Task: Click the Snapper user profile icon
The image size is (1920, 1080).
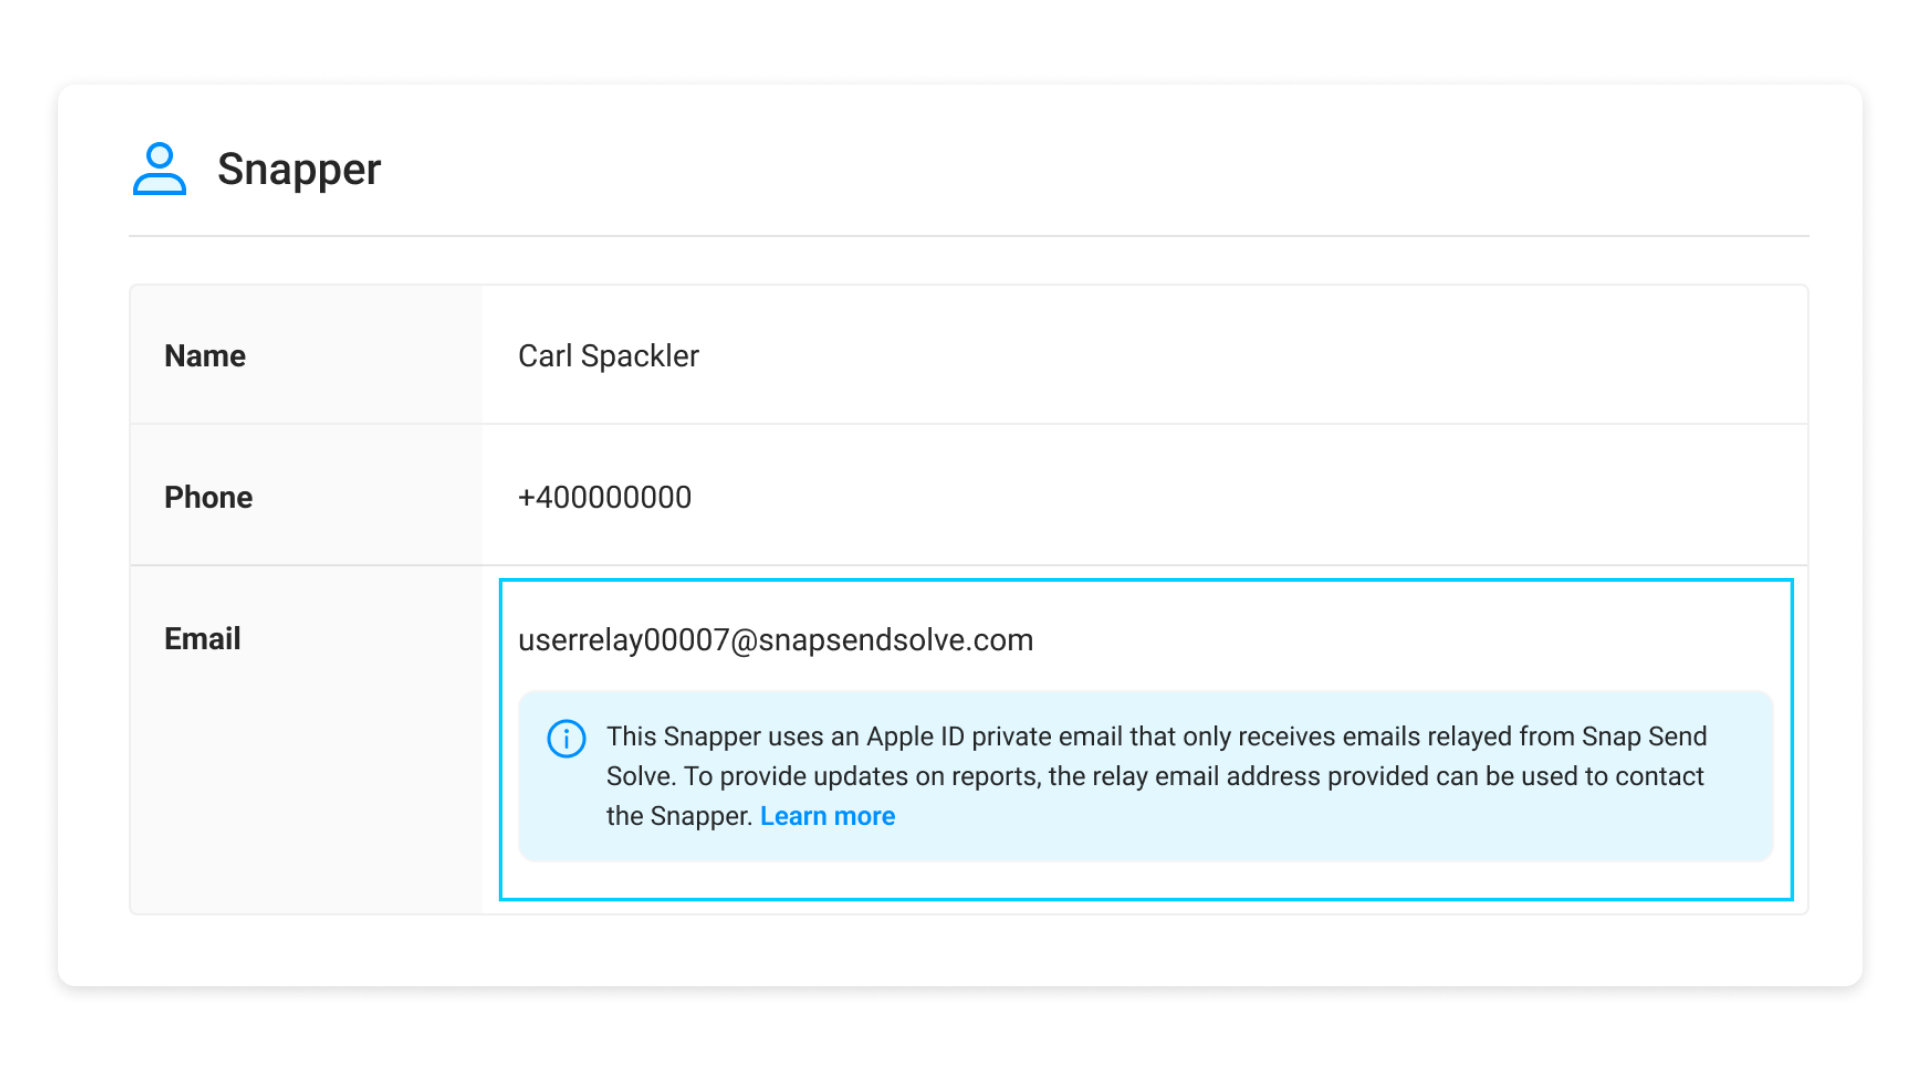Action: 159,168
